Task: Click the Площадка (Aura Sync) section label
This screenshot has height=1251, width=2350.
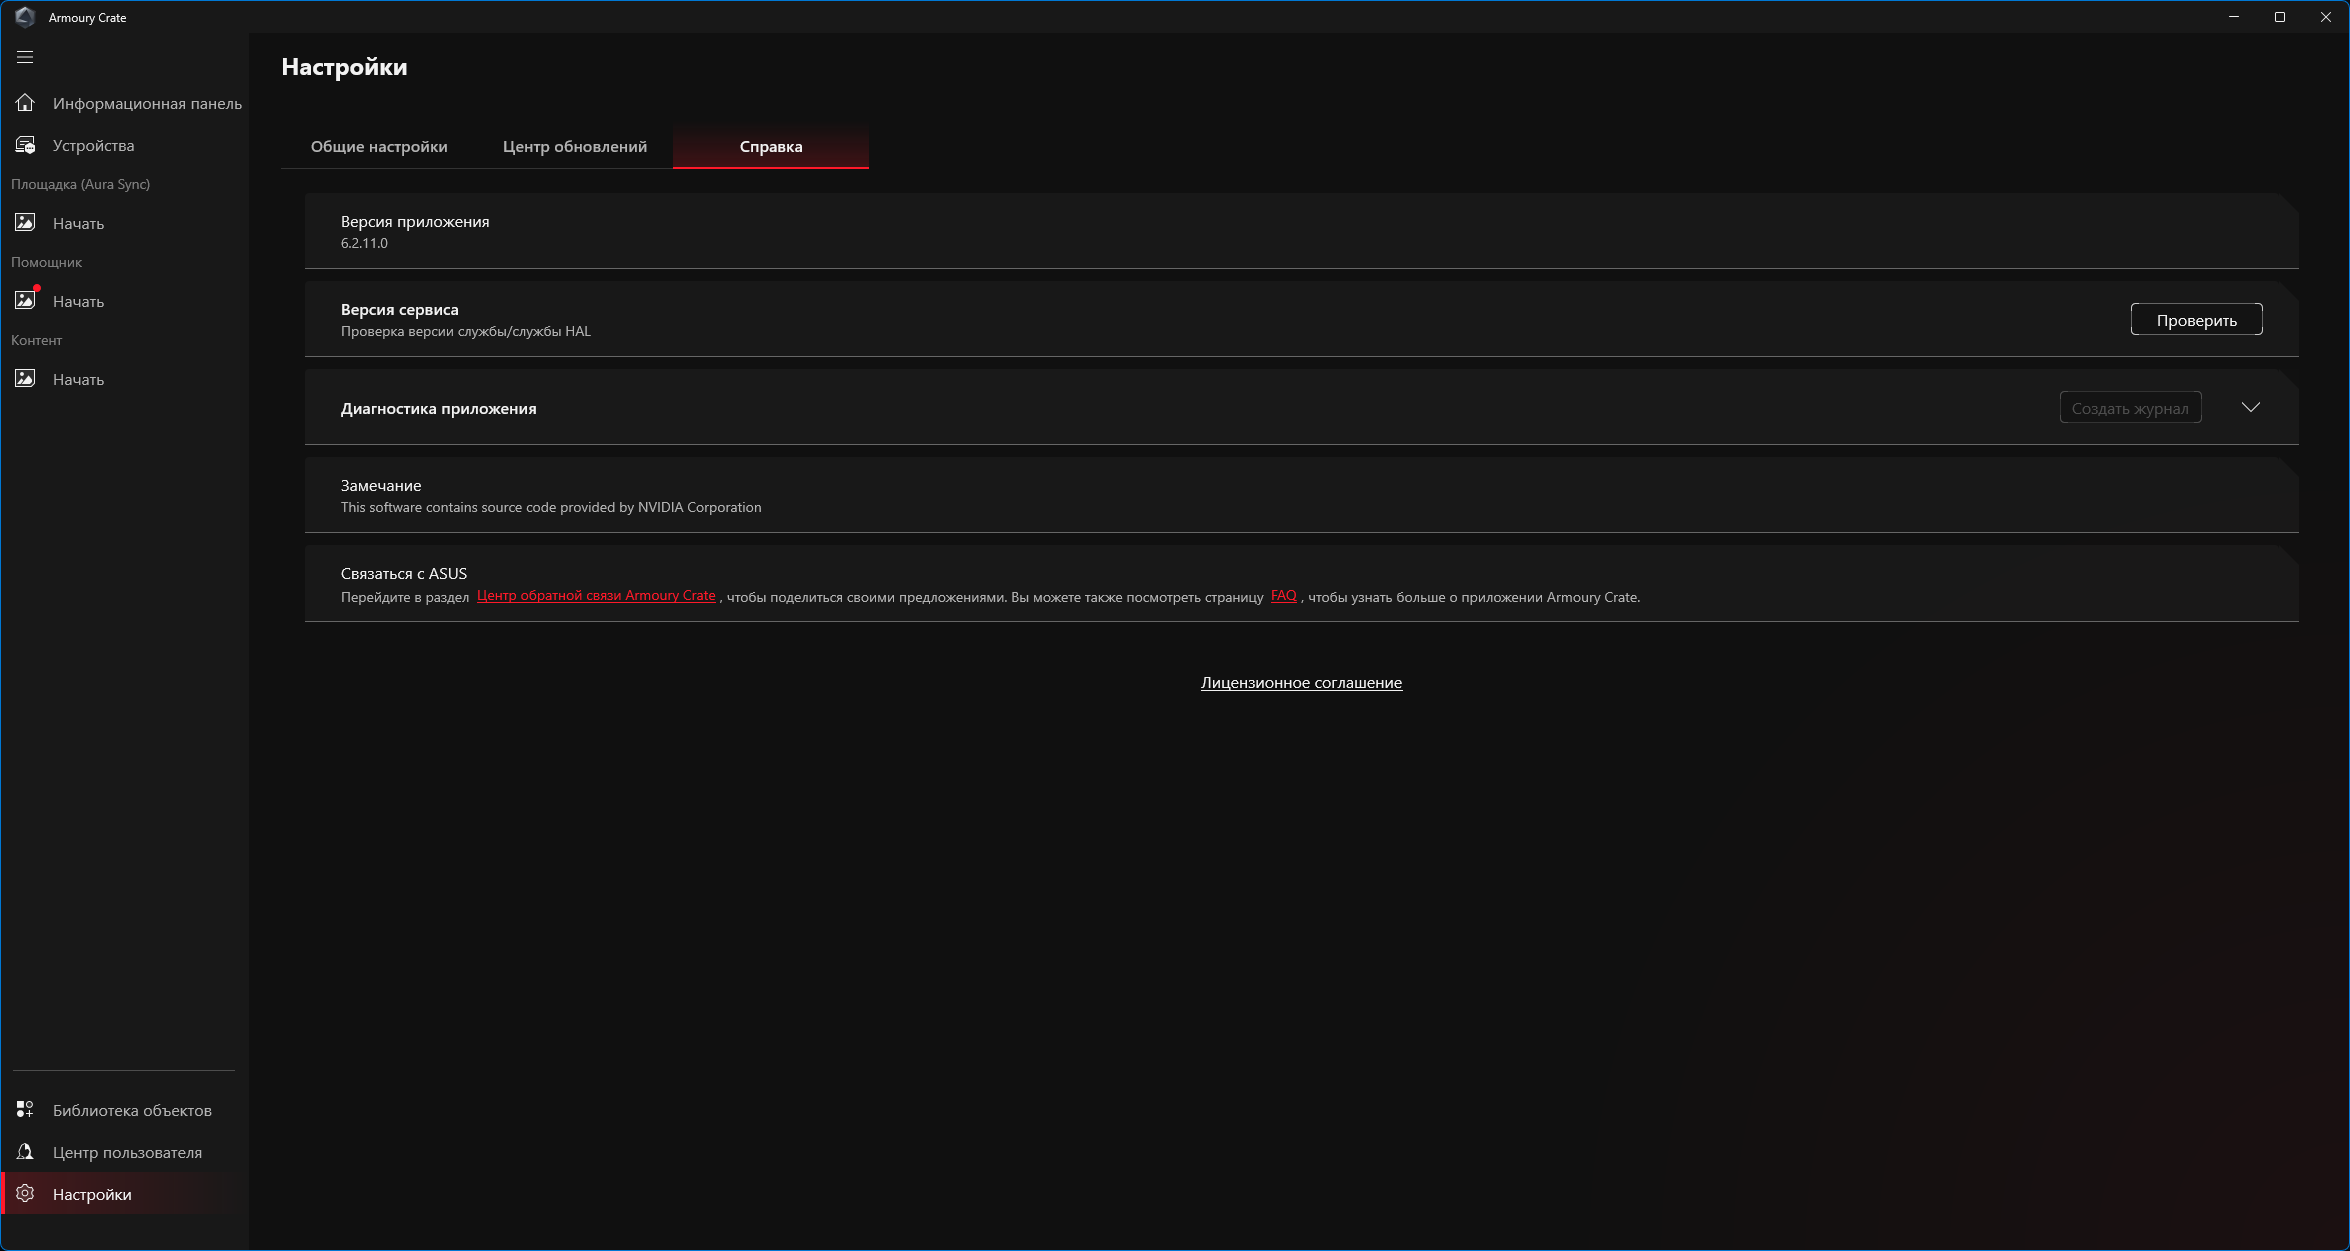Action: tap(81, 184)
